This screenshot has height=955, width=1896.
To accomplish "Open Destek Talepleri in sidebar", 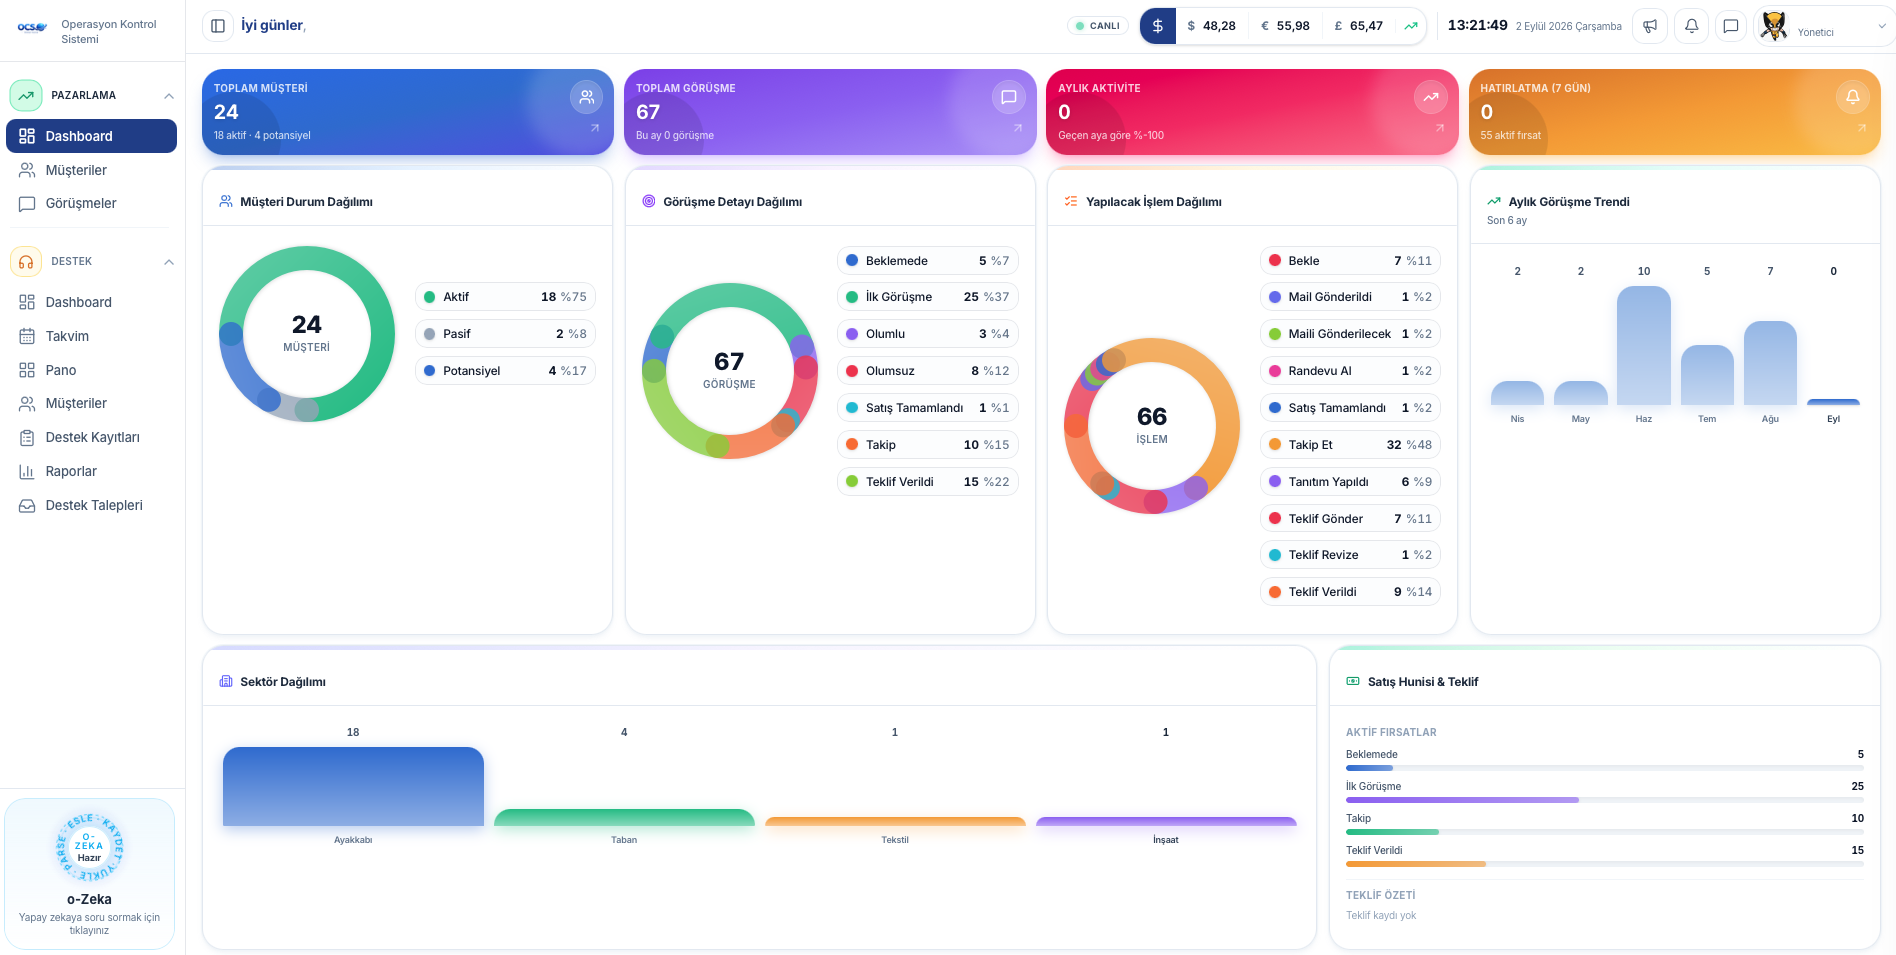I will click(x=91, y=505).
